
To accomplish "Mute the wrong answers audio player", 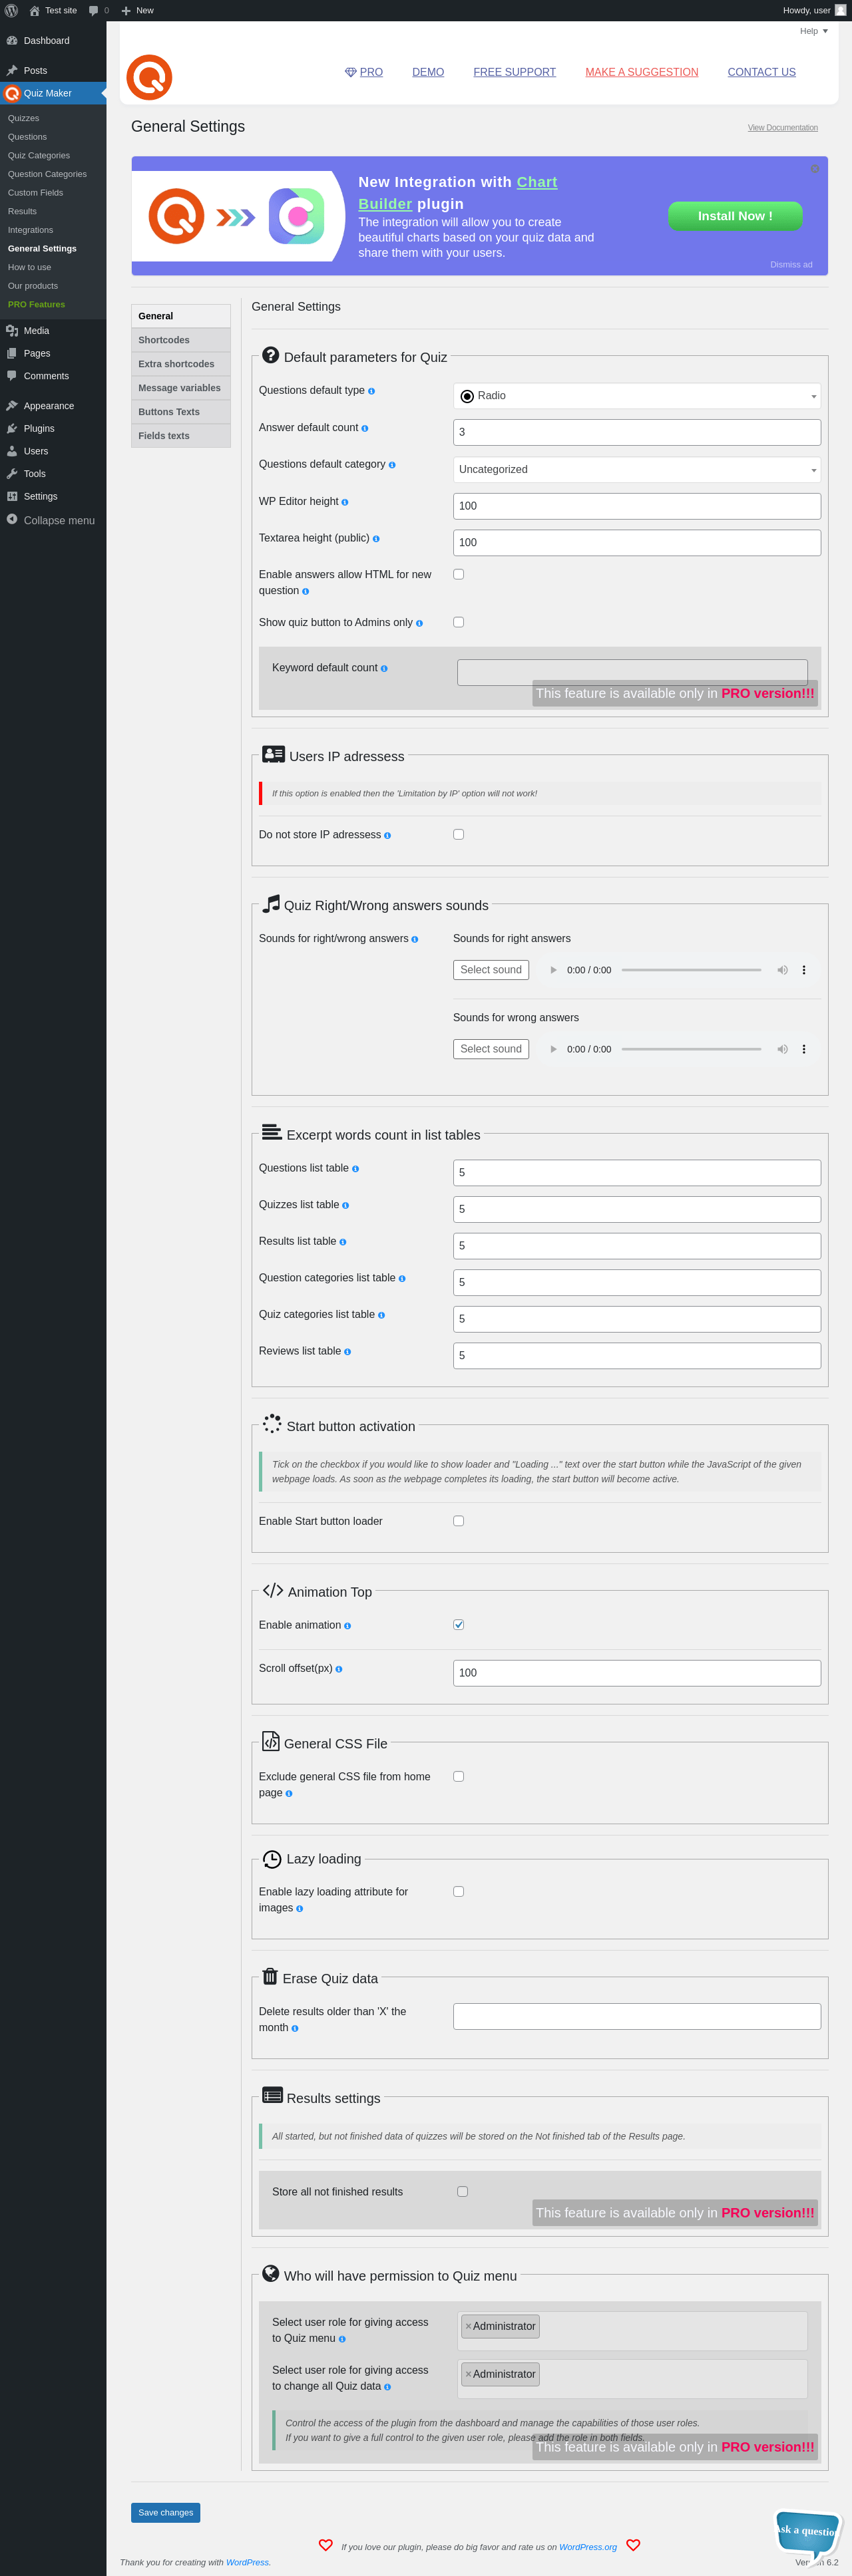I will pyautogui.click(x=782, y=1049).
